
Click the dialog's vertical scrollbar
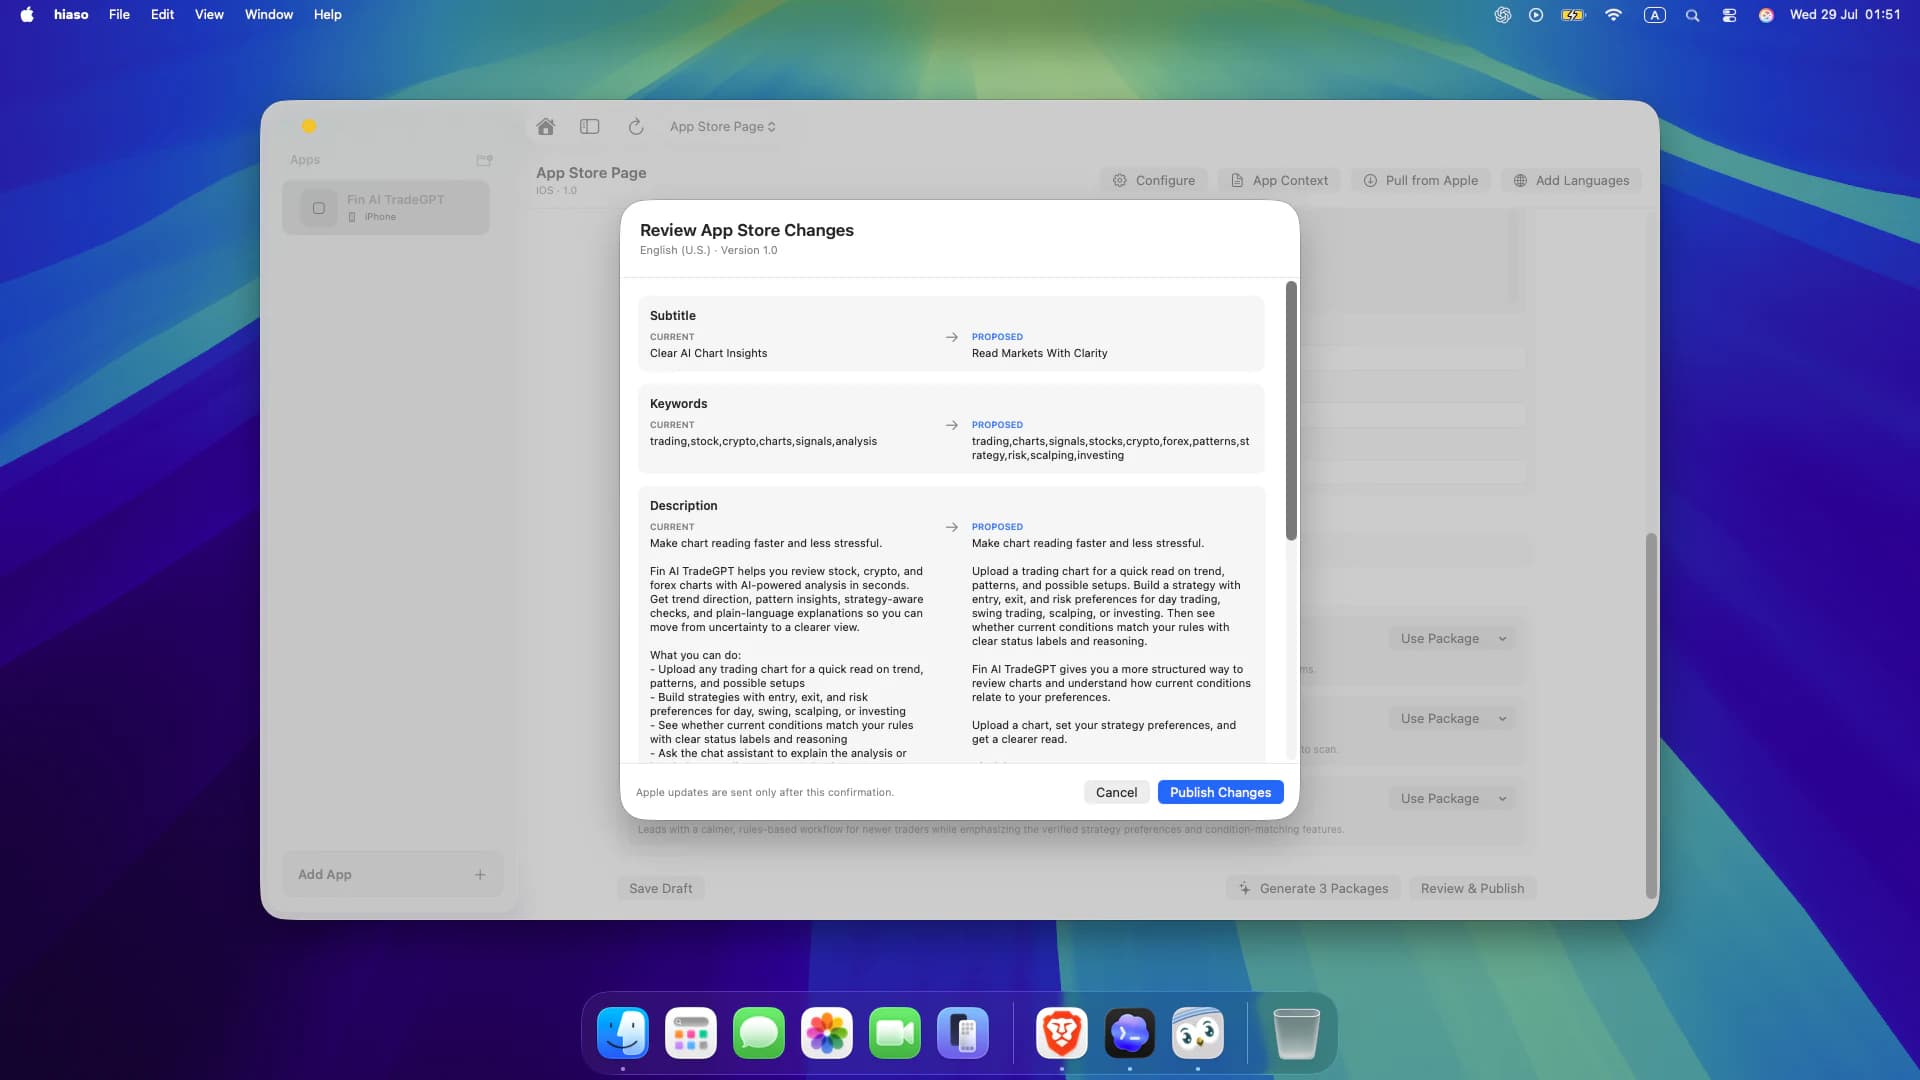pos(1291,411)
